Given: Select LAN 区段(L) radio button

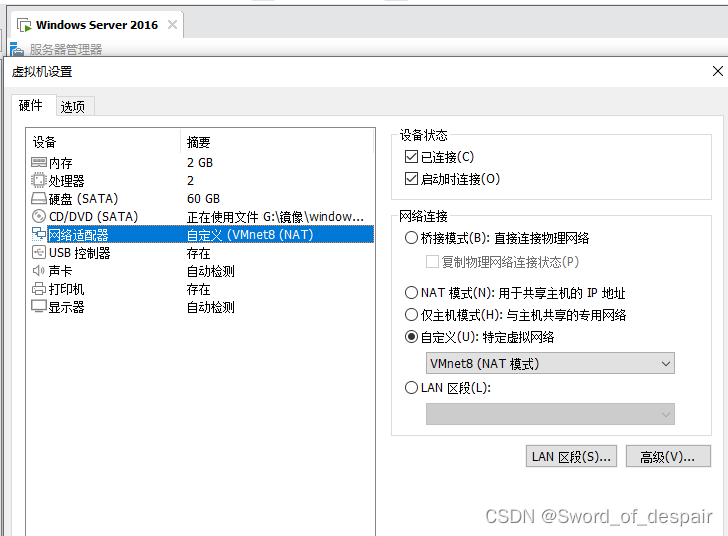Looking at the screenshot, I should 411,387.
